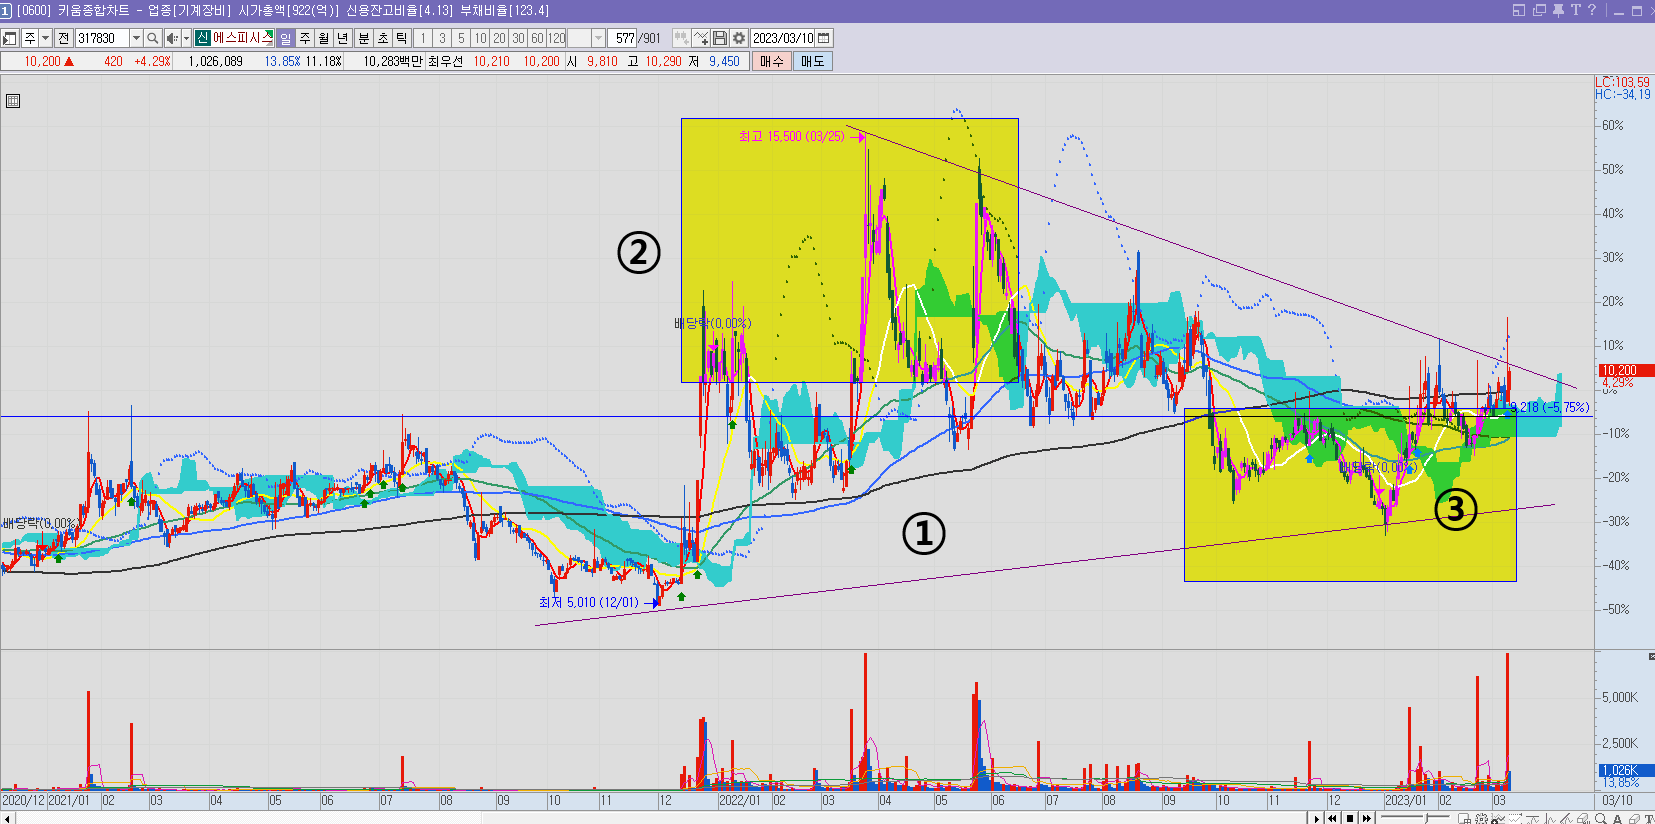Image resolution: width=1655 pixels, height=824 pixels.
Task: Open the 주 type dropdown arrow at far left
Action: click(45, 38)
